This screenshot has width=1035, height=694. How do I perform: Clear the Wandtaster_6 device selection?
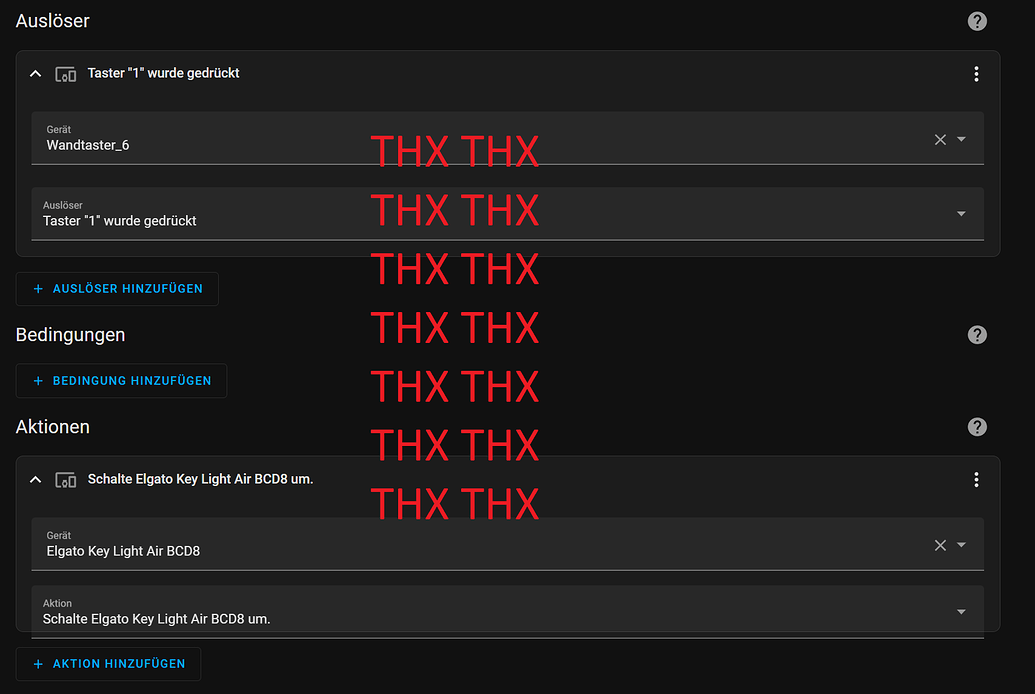940,139
